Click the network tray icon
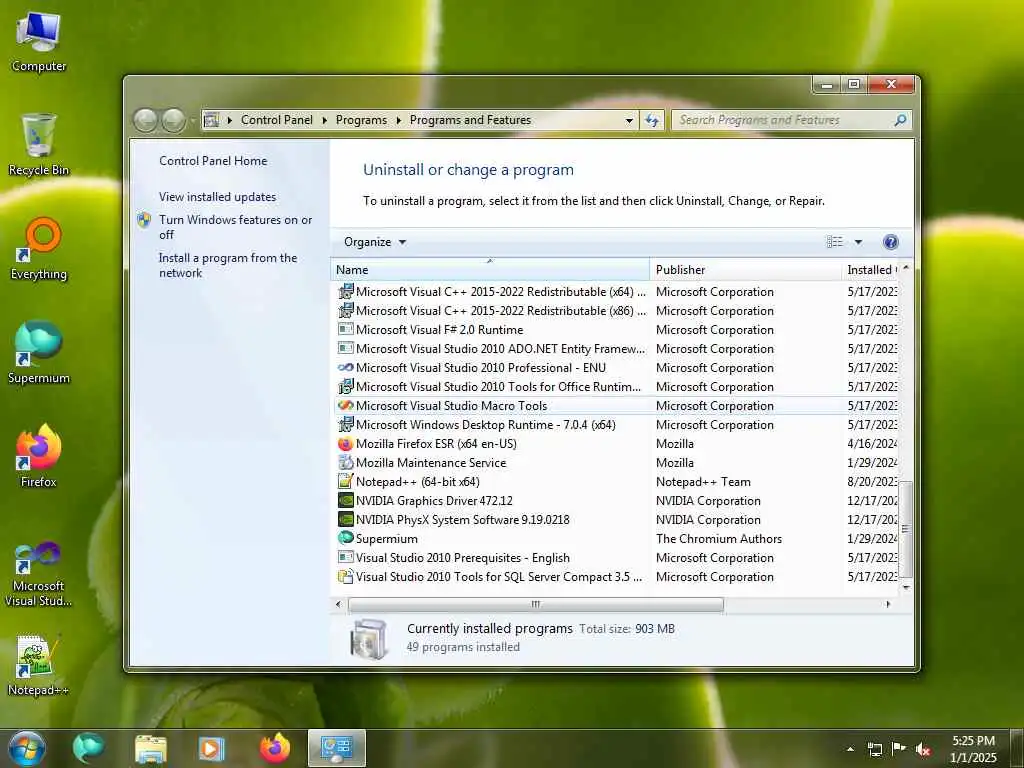This screenshot has width=1024, height=768. pyautogui.click(x=874, y=750)
